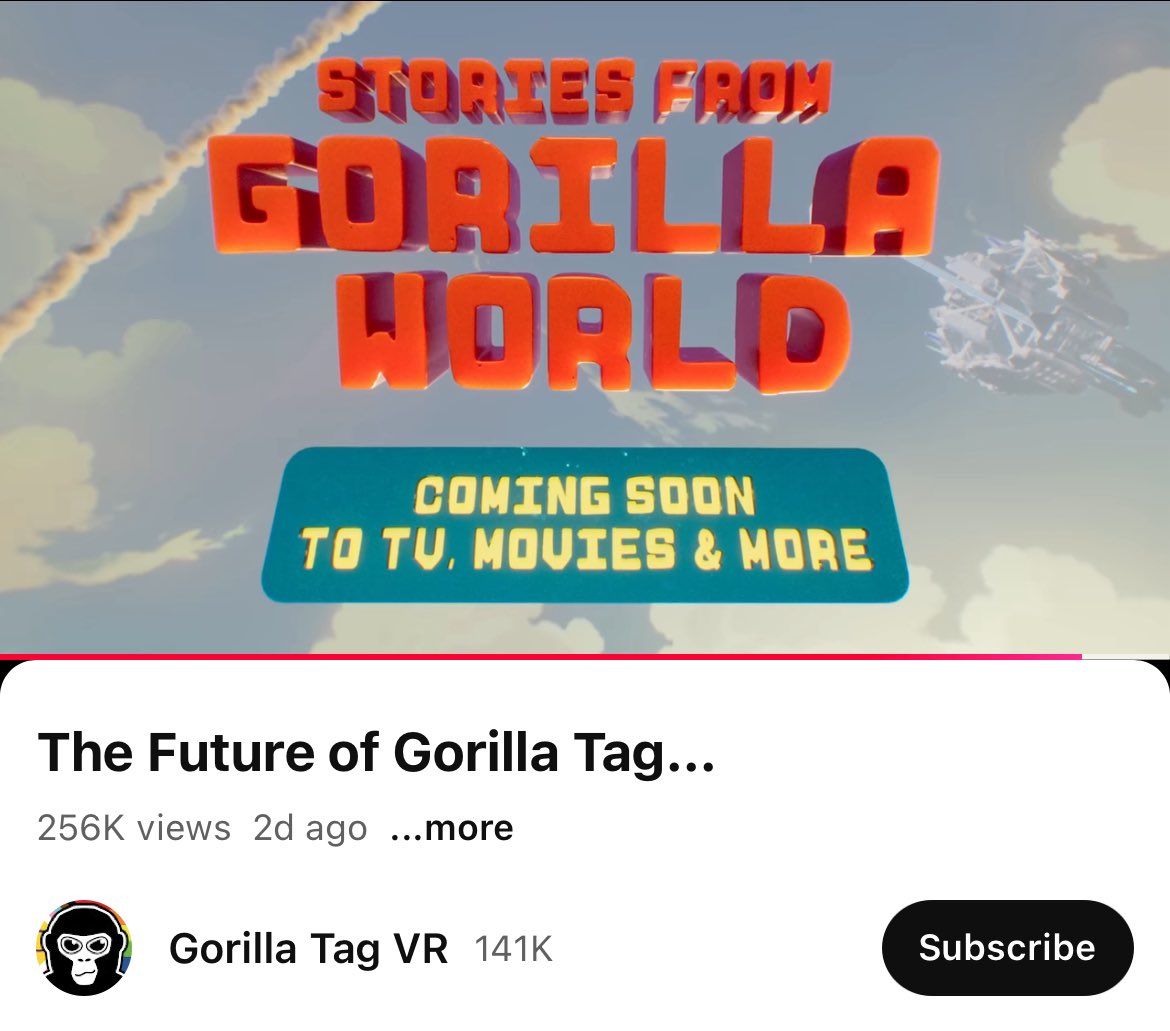
Task: Open the Gorilla Tag VR channel name link
Action: coord(308,949)
